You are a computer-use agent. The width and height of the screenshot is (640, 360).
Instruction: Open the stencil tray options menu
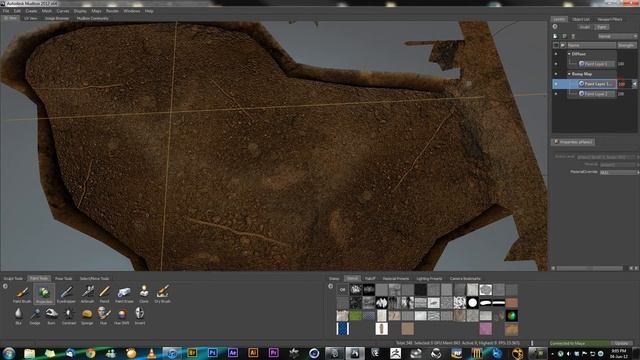(x=331, y=286)
